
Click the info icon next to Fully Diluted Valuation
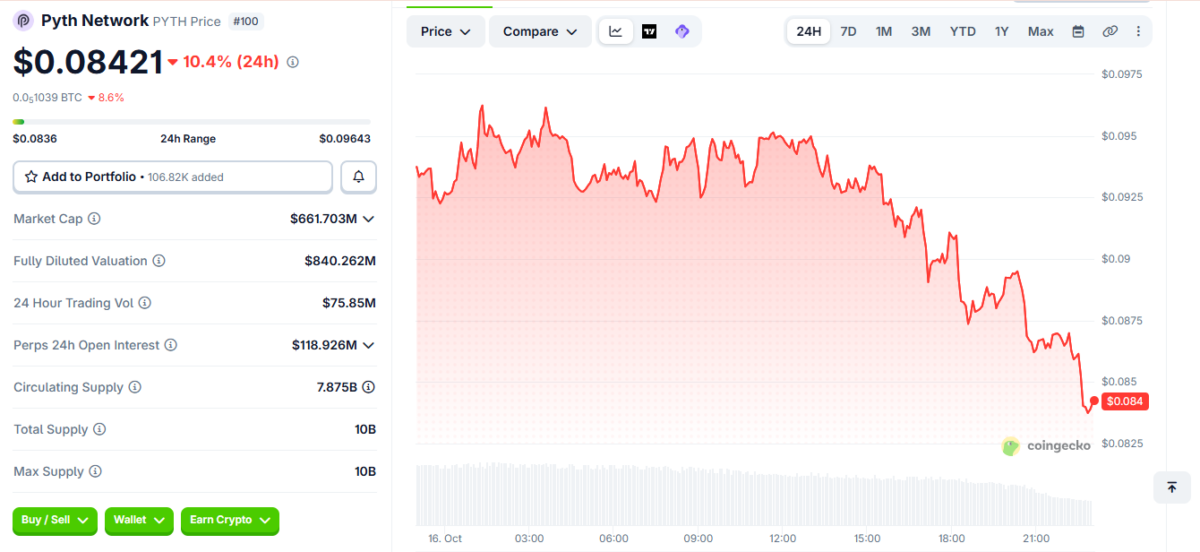tap(159, 261)
